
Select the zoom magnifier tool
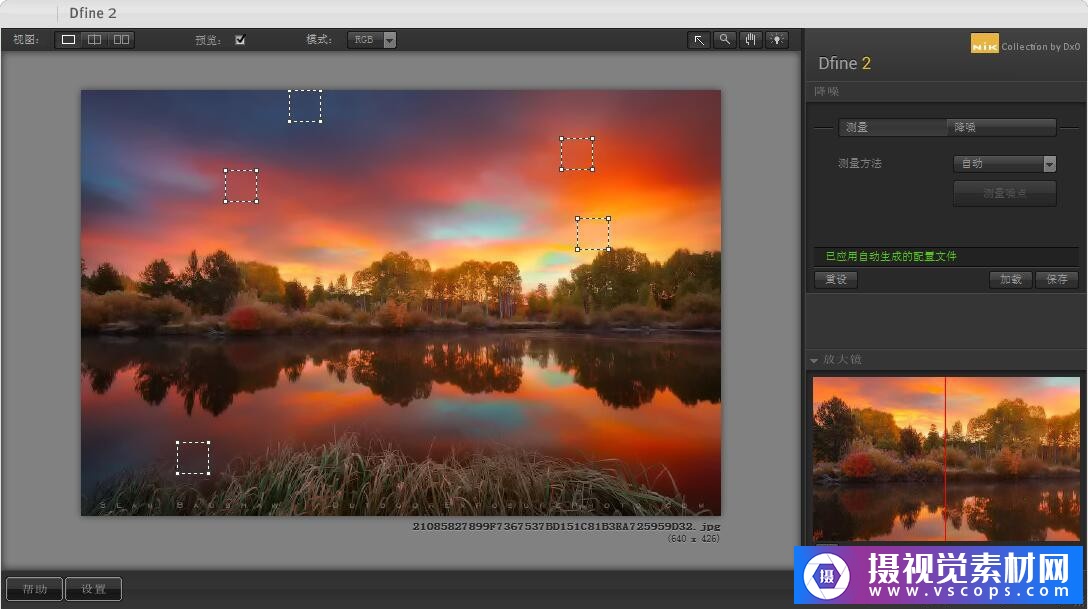pyautogui.click(x=725, y=40)
